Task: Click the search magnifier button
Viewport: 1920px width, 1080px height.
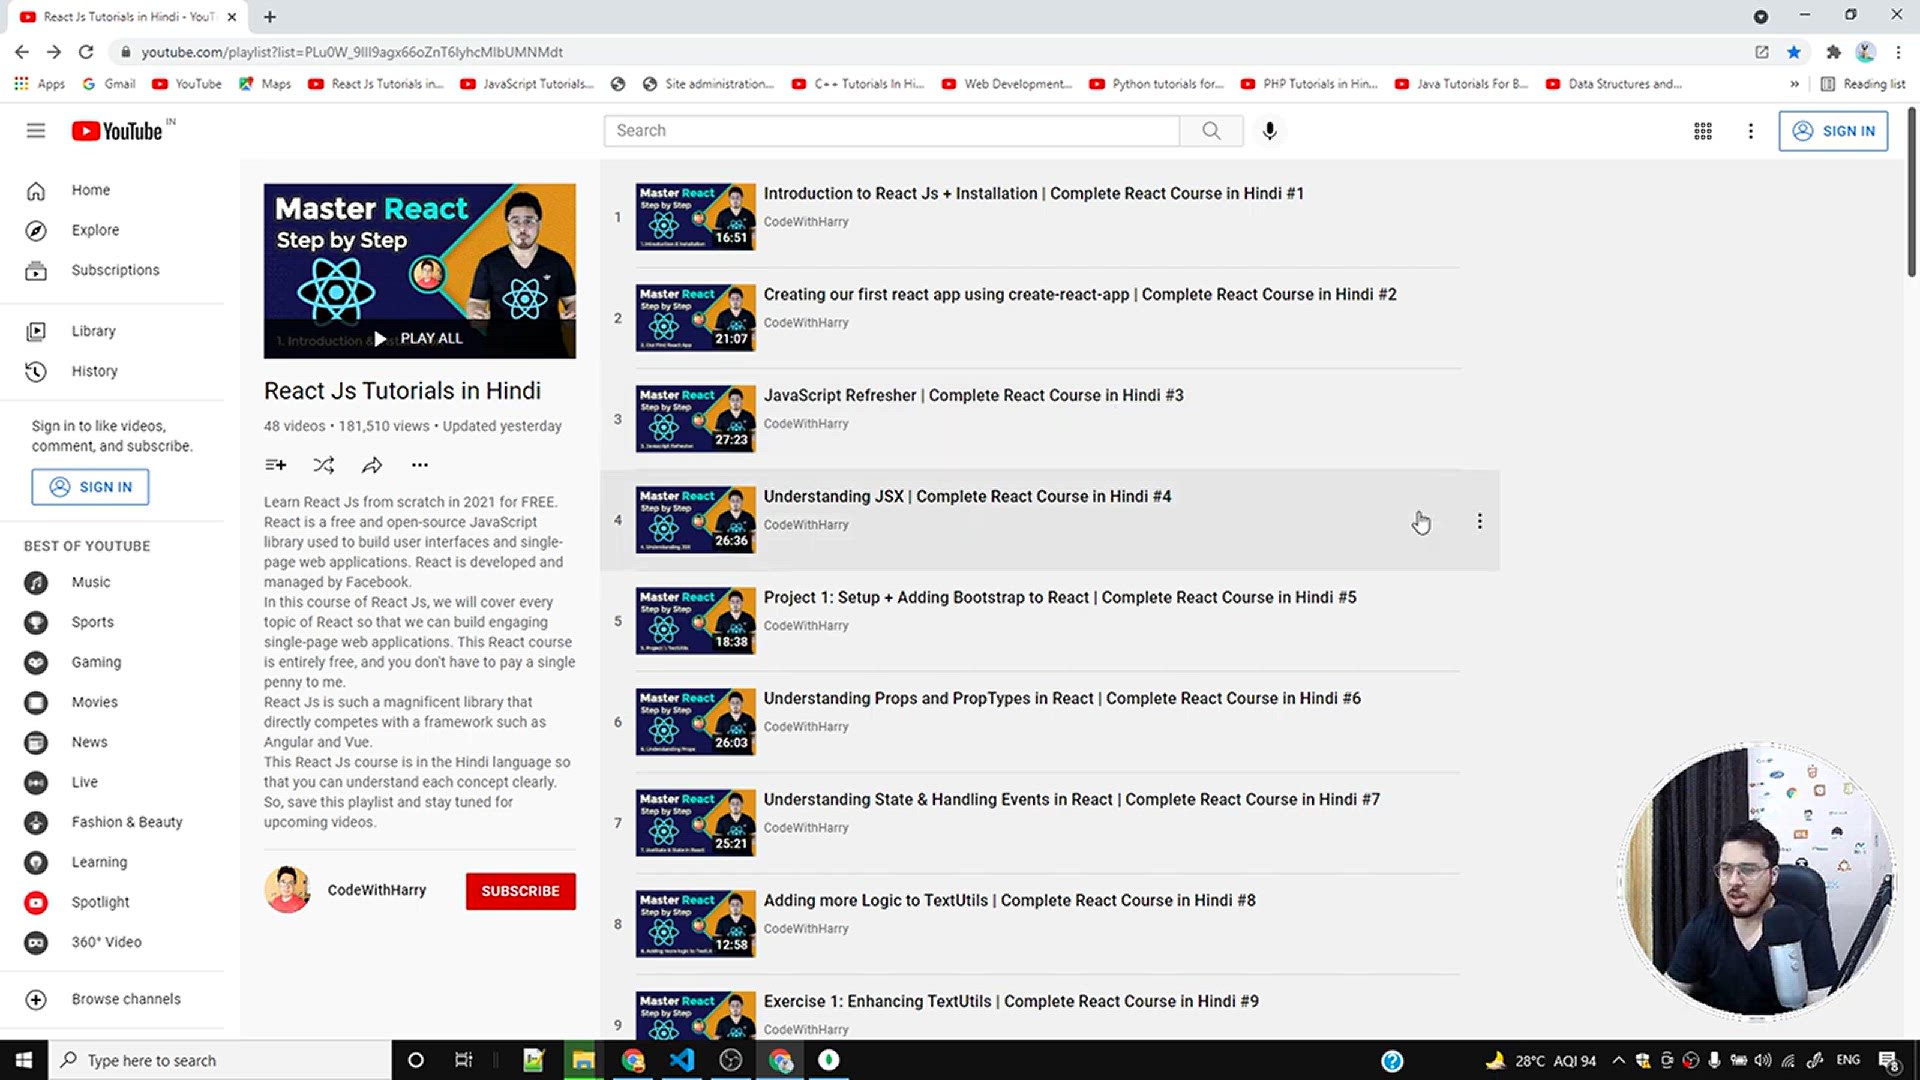Action: [1211, 131]
